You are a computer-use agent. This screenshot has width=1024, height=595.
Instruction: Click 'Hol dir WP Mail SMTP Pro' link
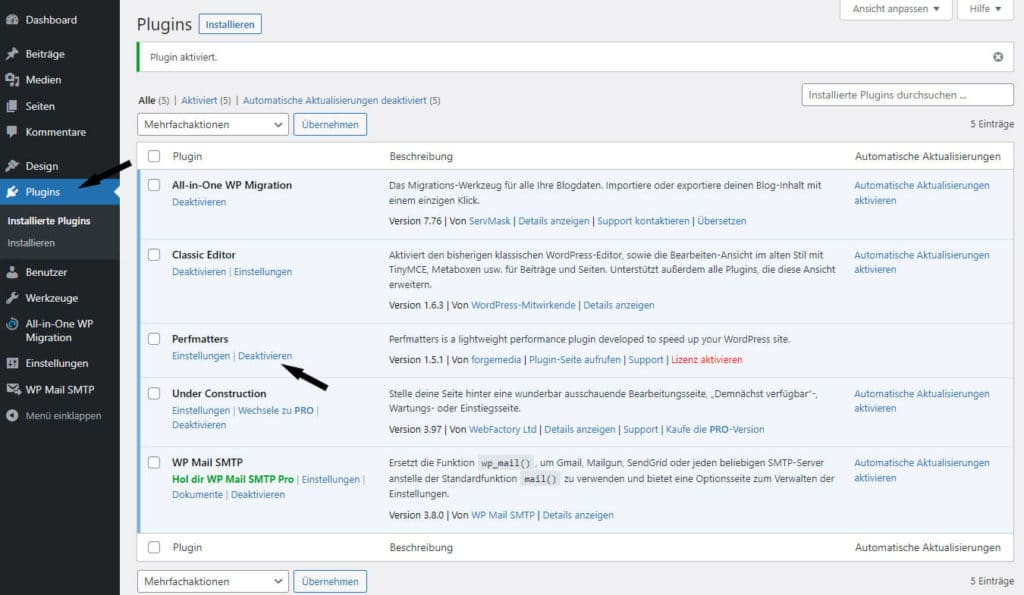pos(233,479)
